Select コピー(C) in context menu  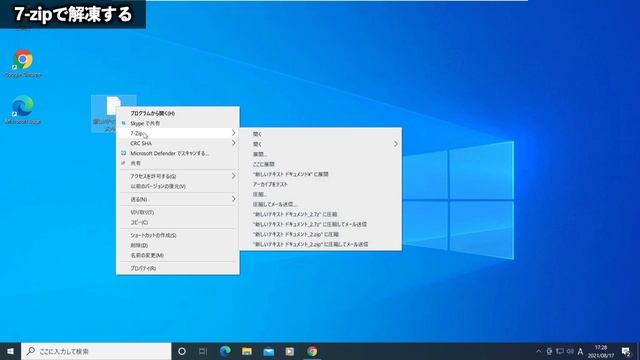coord(178,222)
